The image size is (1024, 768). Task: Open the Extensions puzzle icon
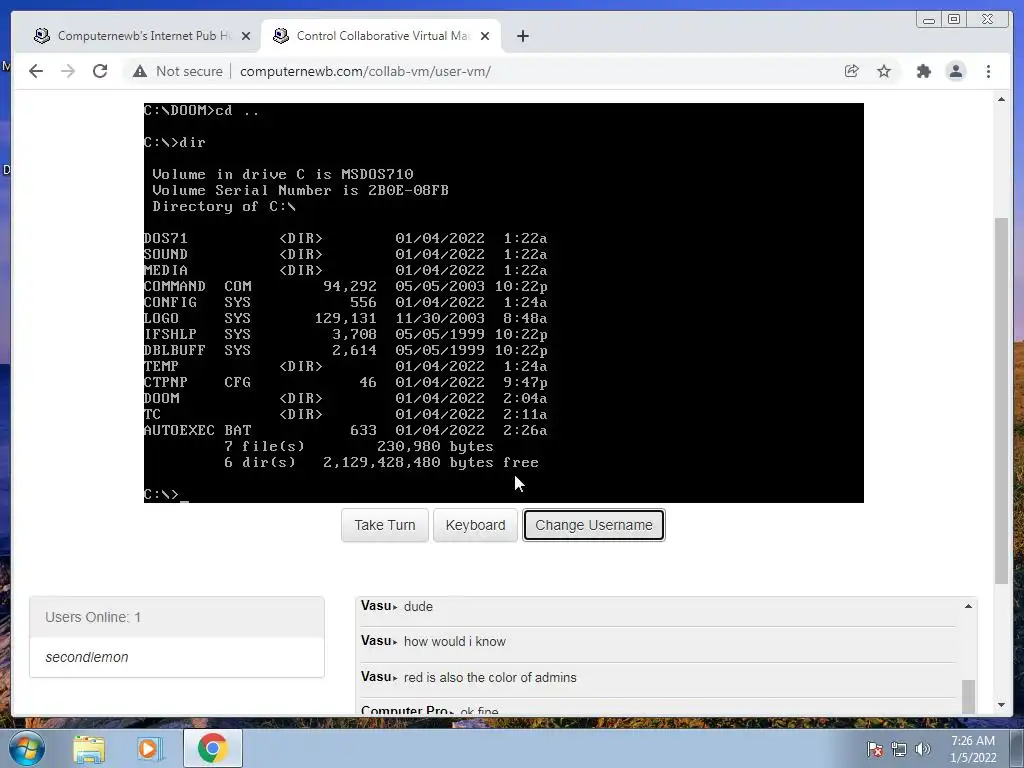[x=923, y=71]
